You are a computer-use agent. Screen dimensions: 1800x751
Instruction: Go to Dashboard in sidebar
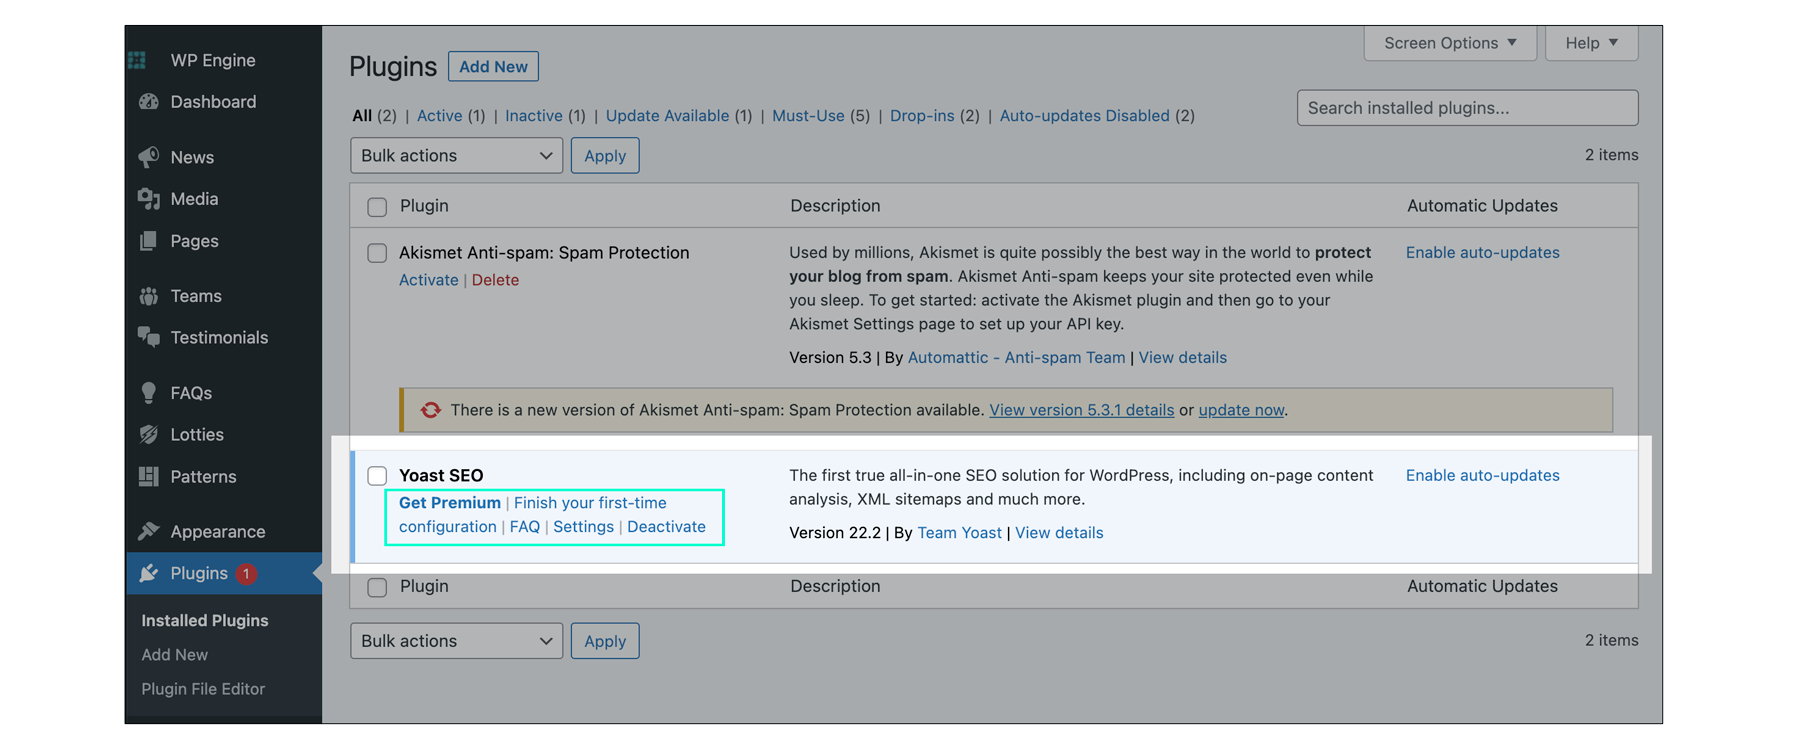(x=213, y=102)
